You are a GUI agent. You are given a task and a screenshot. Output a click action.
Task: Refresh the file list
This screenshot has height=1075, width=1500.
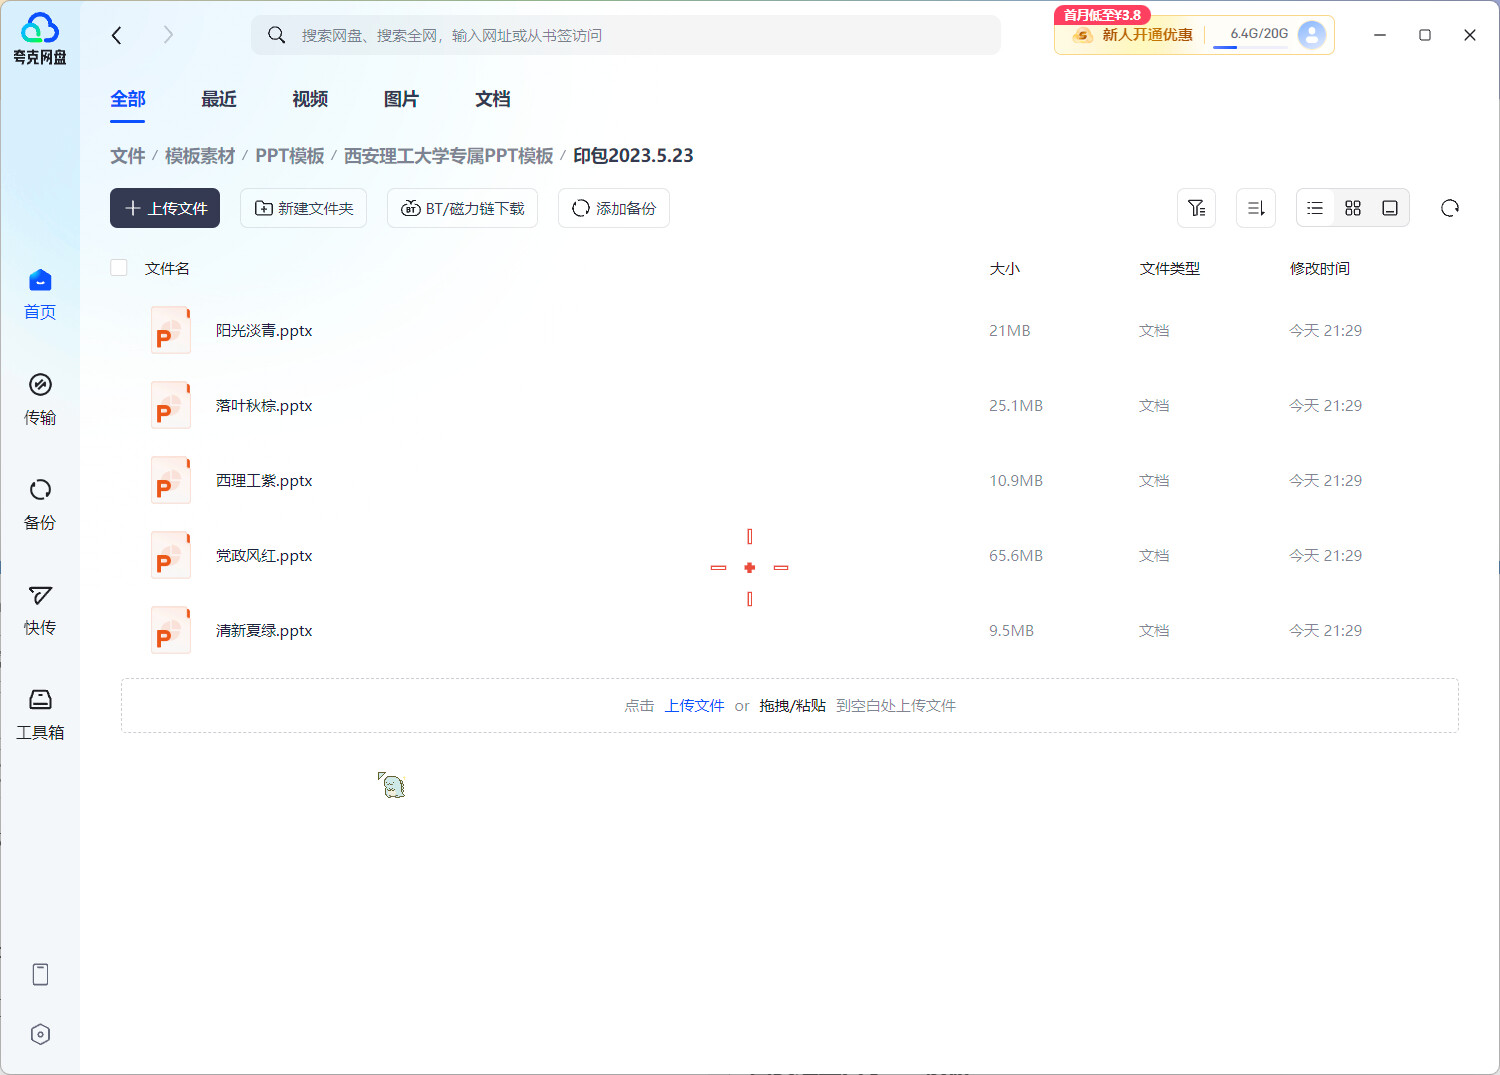coord(1450,208)
